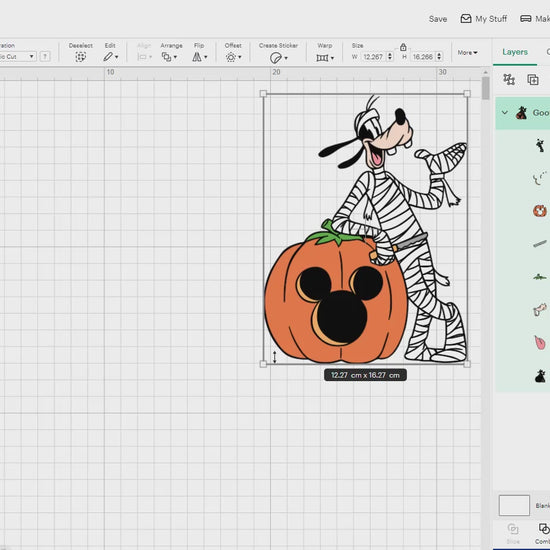Click the width stepper arrows
This screenshot has height=550, width=550.
pyautogui.click(x=390, y=57)
